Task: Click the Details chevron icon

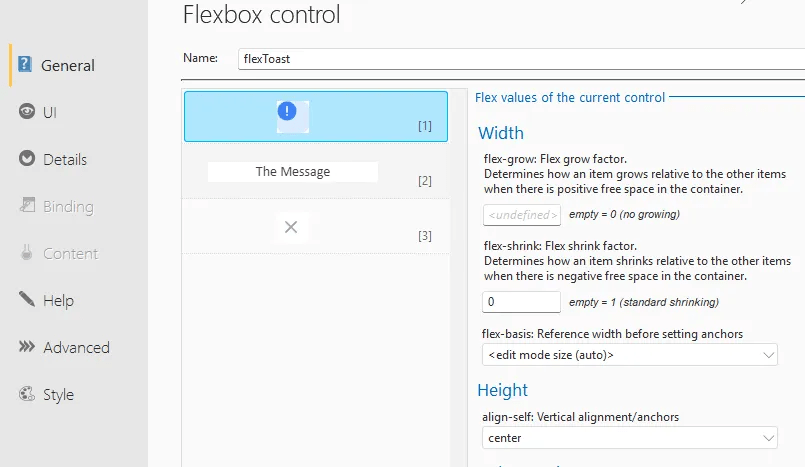Action: point(27,159)
